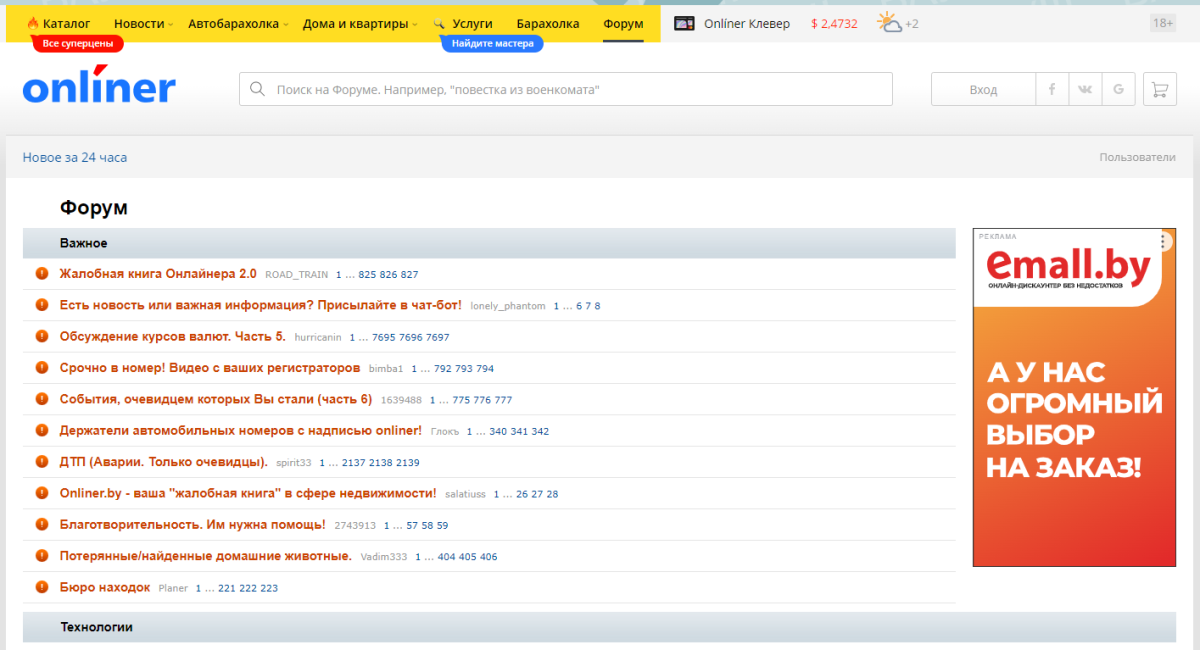
Task: Click the Onliner logo
Action: (99, 88)
